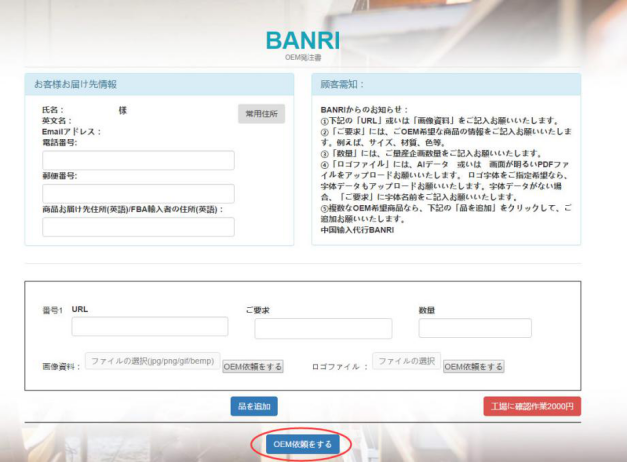Open the 画像資料 file chooser
Image resolution: width=627 pixels, height=462 pixels.
coord(152,361)
